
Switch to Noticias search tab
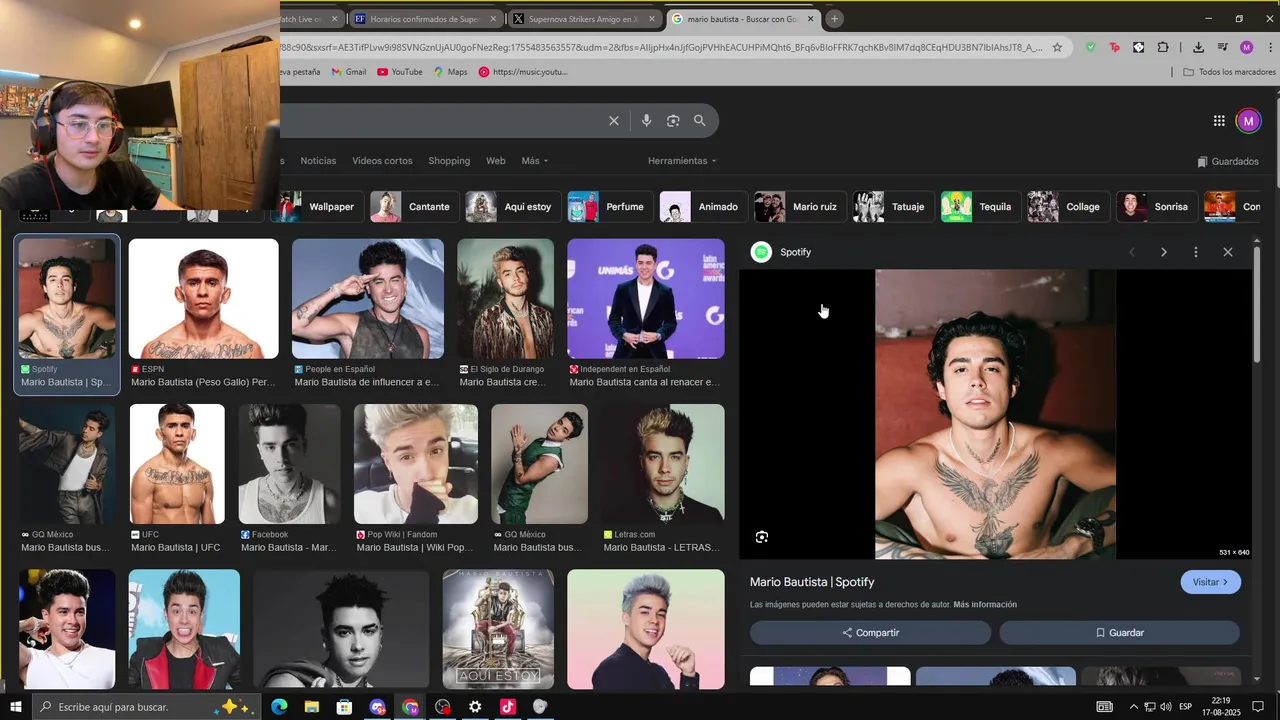tap(318, 161)
